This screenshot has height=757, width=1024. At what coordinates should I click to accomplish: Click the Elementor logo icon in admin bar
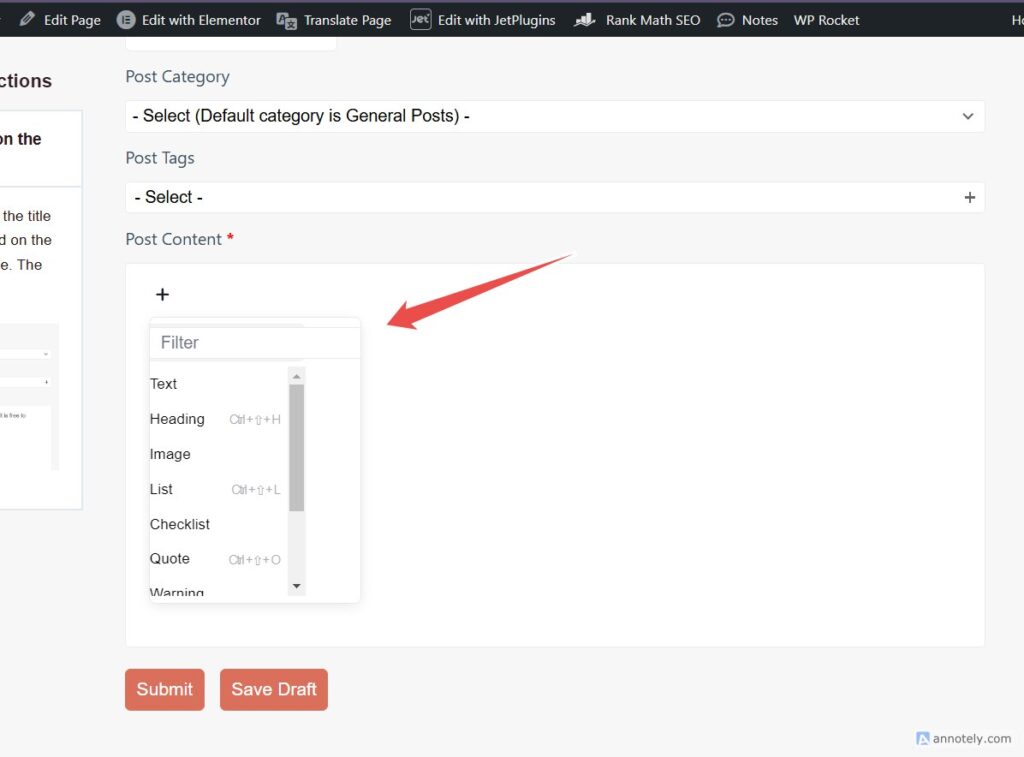[x=126, y=20]
